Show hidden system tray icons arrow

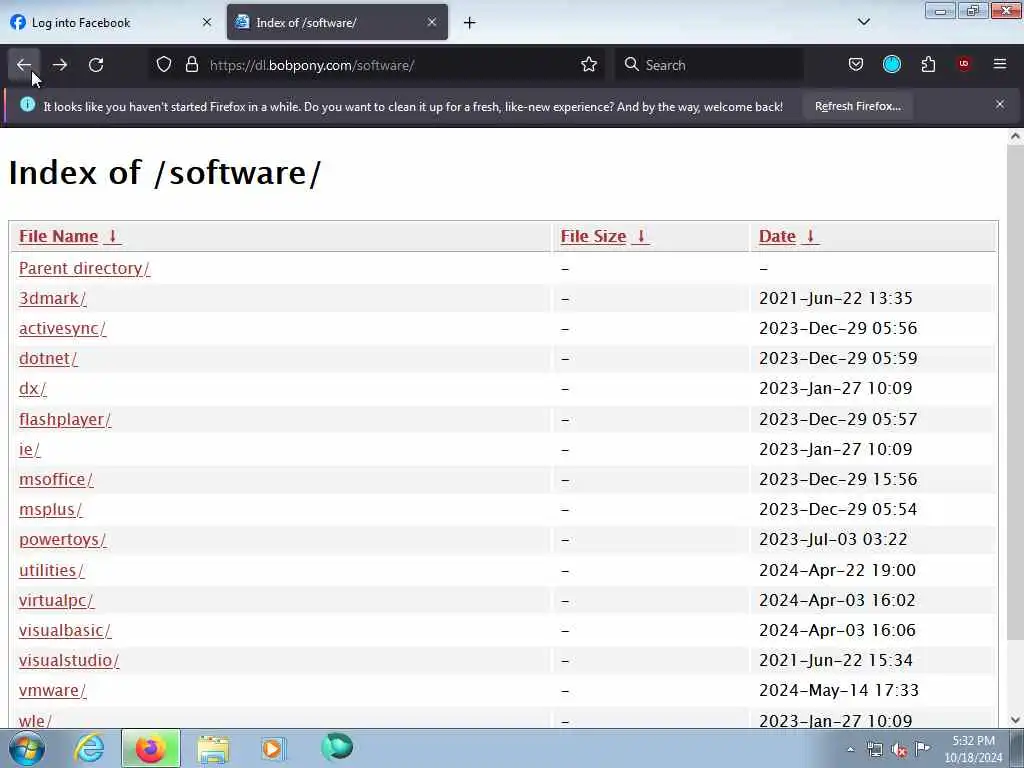click(x=850, y=749)
